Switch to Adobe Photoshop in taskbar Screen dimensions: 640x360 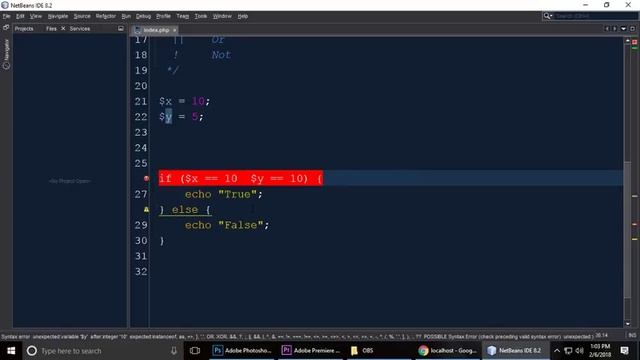(242, 351)
